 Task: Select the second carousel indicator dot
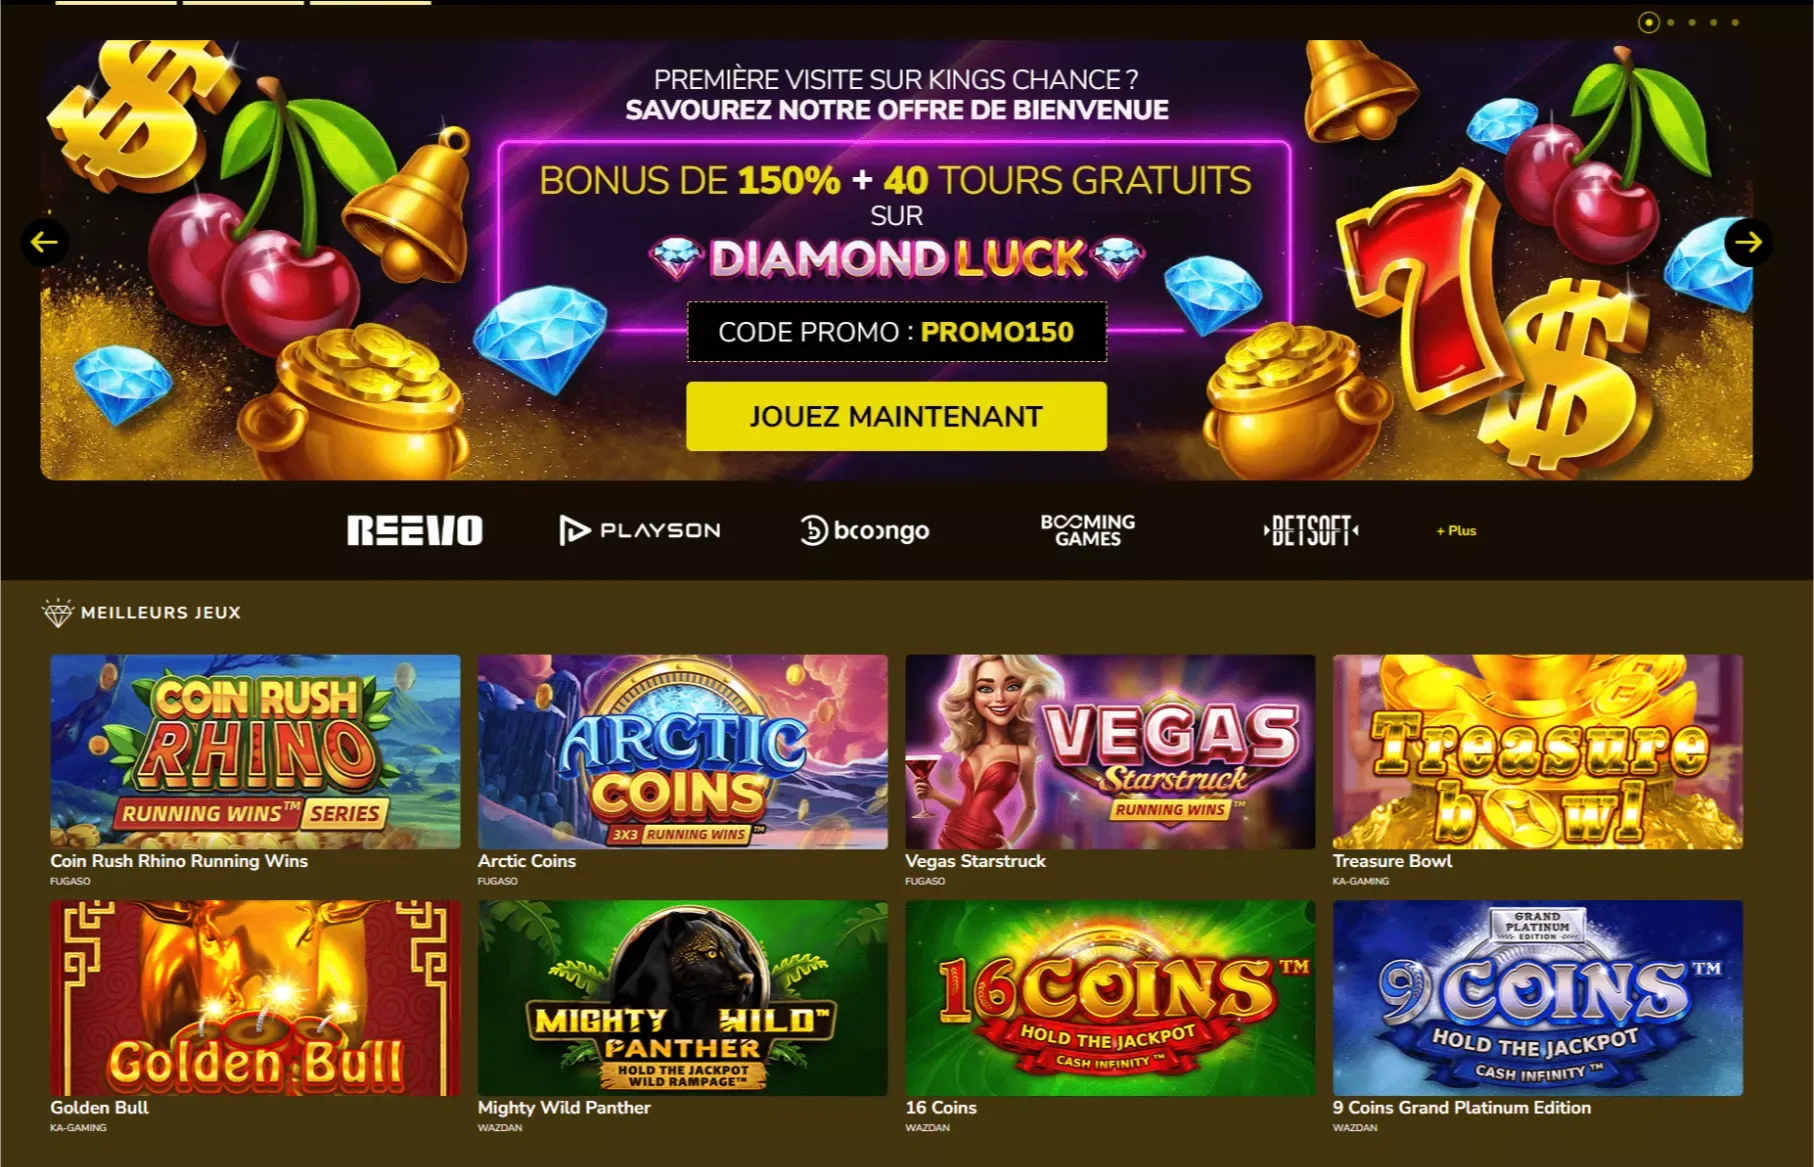(1671, 22)
